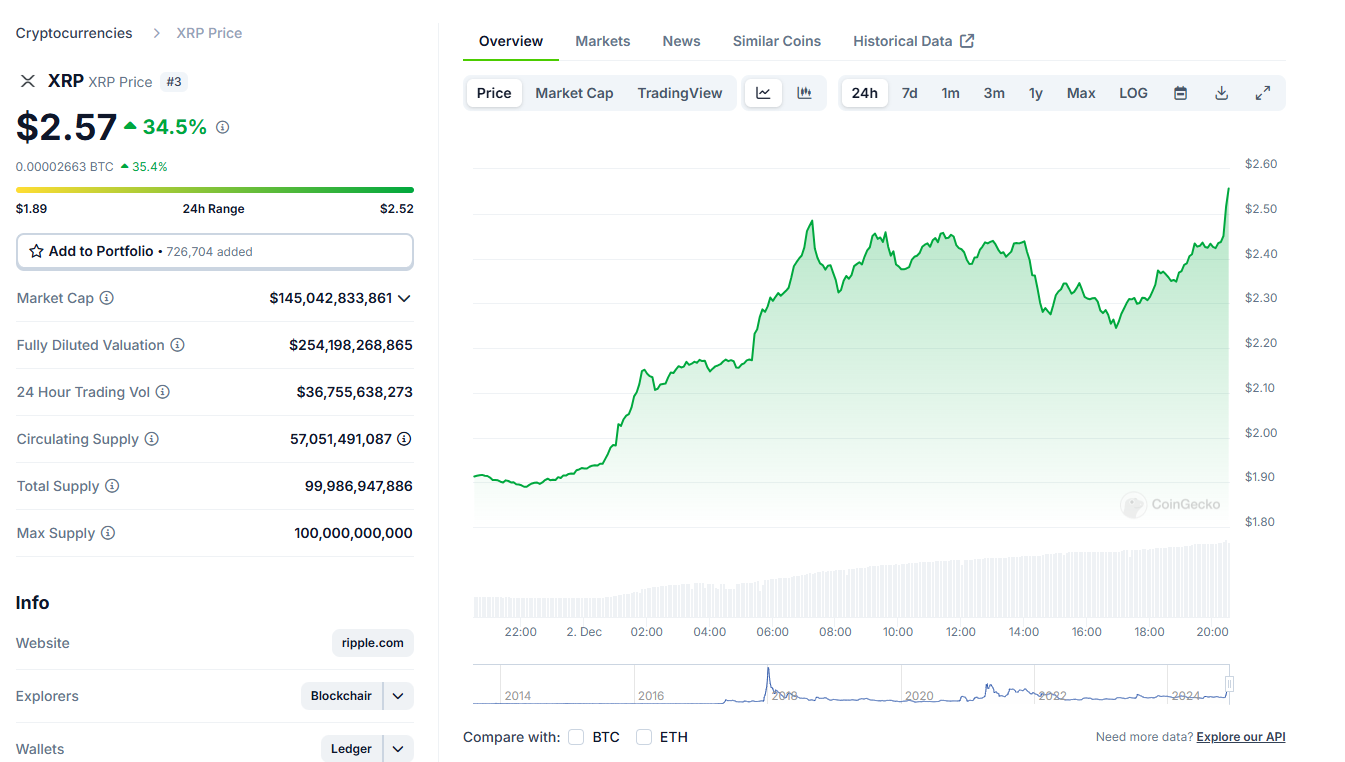1345x762 pixels.
Task: Select 1y time range
Action: pos(1036,93)
